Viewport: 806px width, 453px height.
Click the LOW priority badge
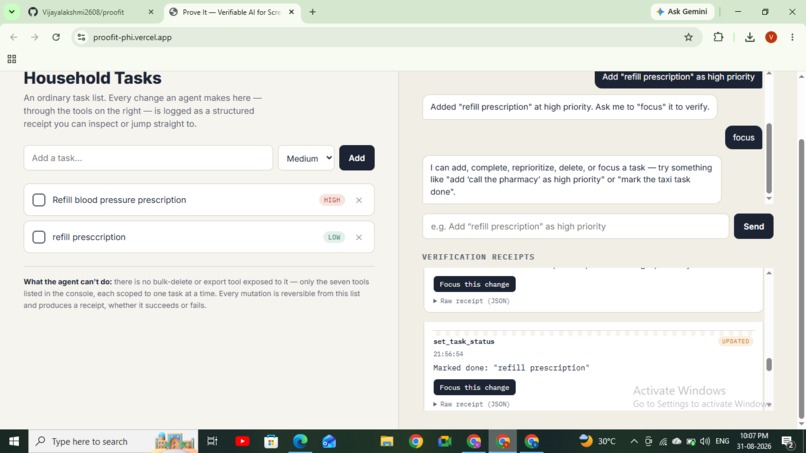click(334, 237)
